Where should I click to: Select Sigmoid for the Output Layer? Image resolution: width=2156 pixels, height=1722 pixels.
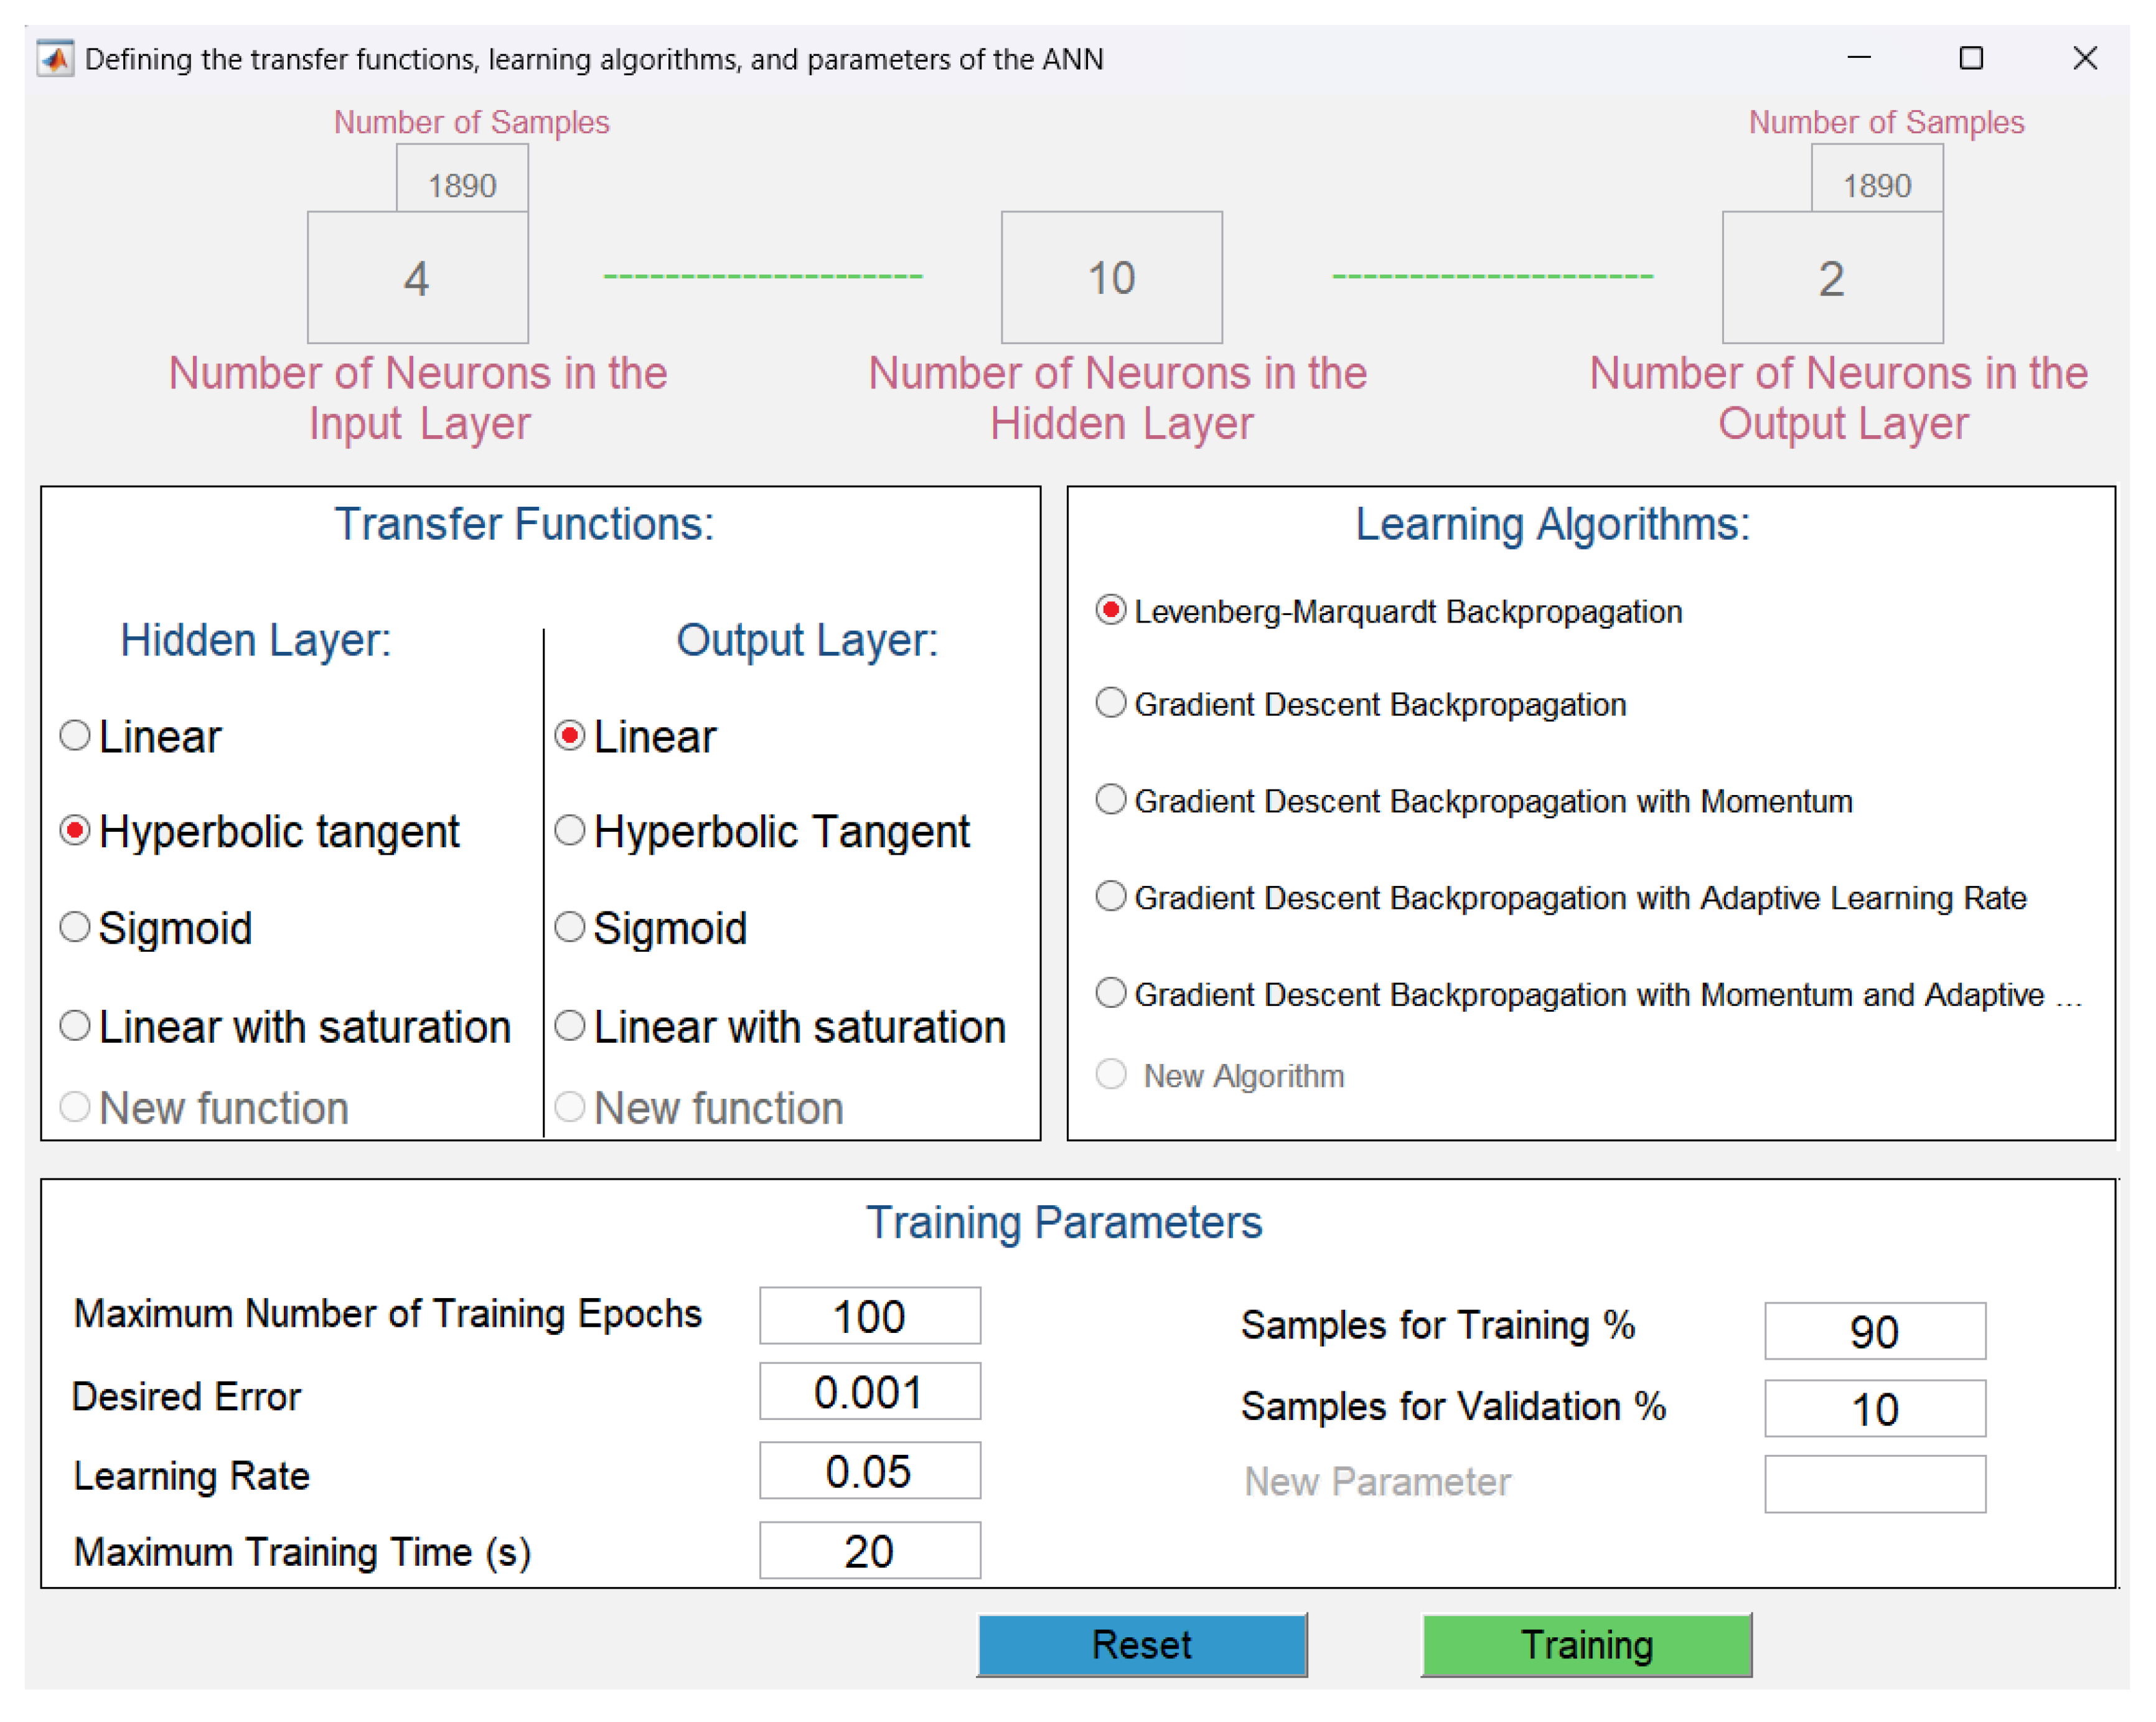click(570, 927)
